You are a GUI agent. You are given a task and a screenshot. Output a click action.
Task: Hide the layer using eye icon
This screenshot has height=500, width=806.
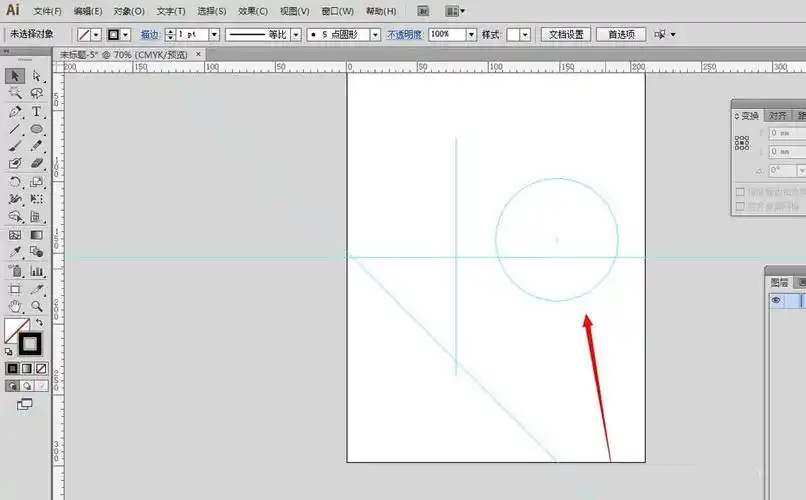click(x=776, y=300)
